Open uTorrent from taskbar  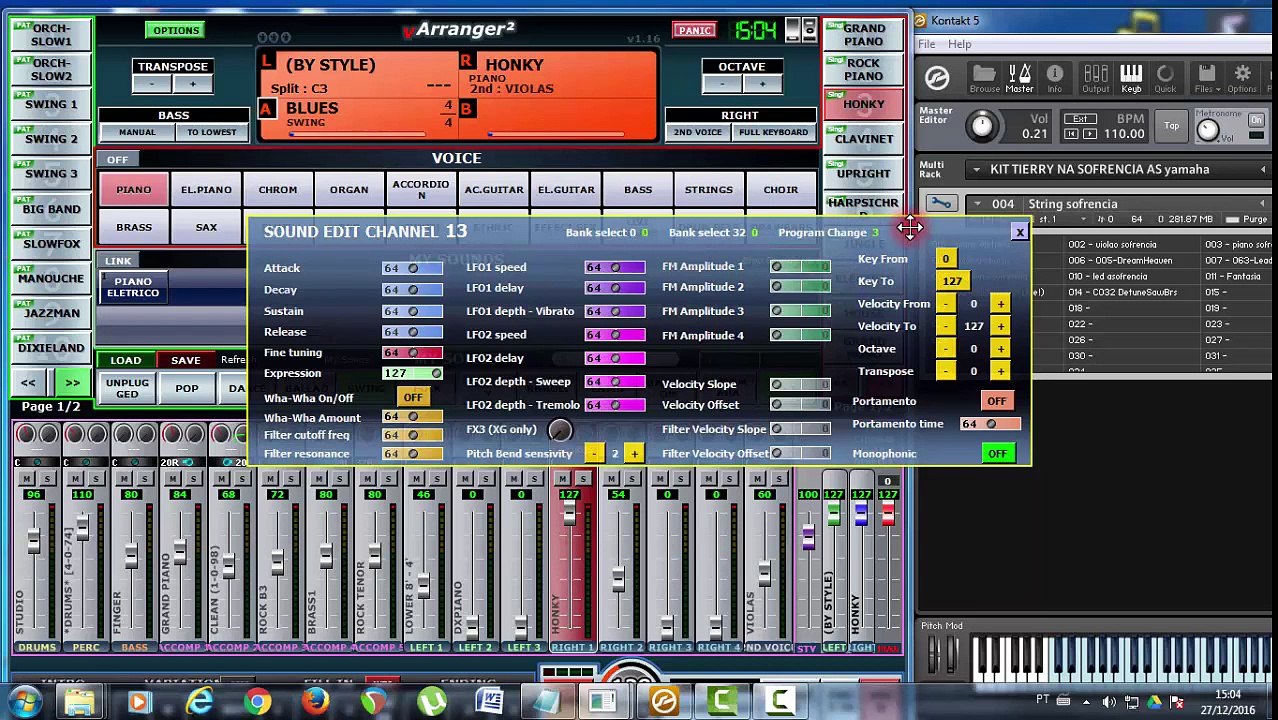[431, 701]
